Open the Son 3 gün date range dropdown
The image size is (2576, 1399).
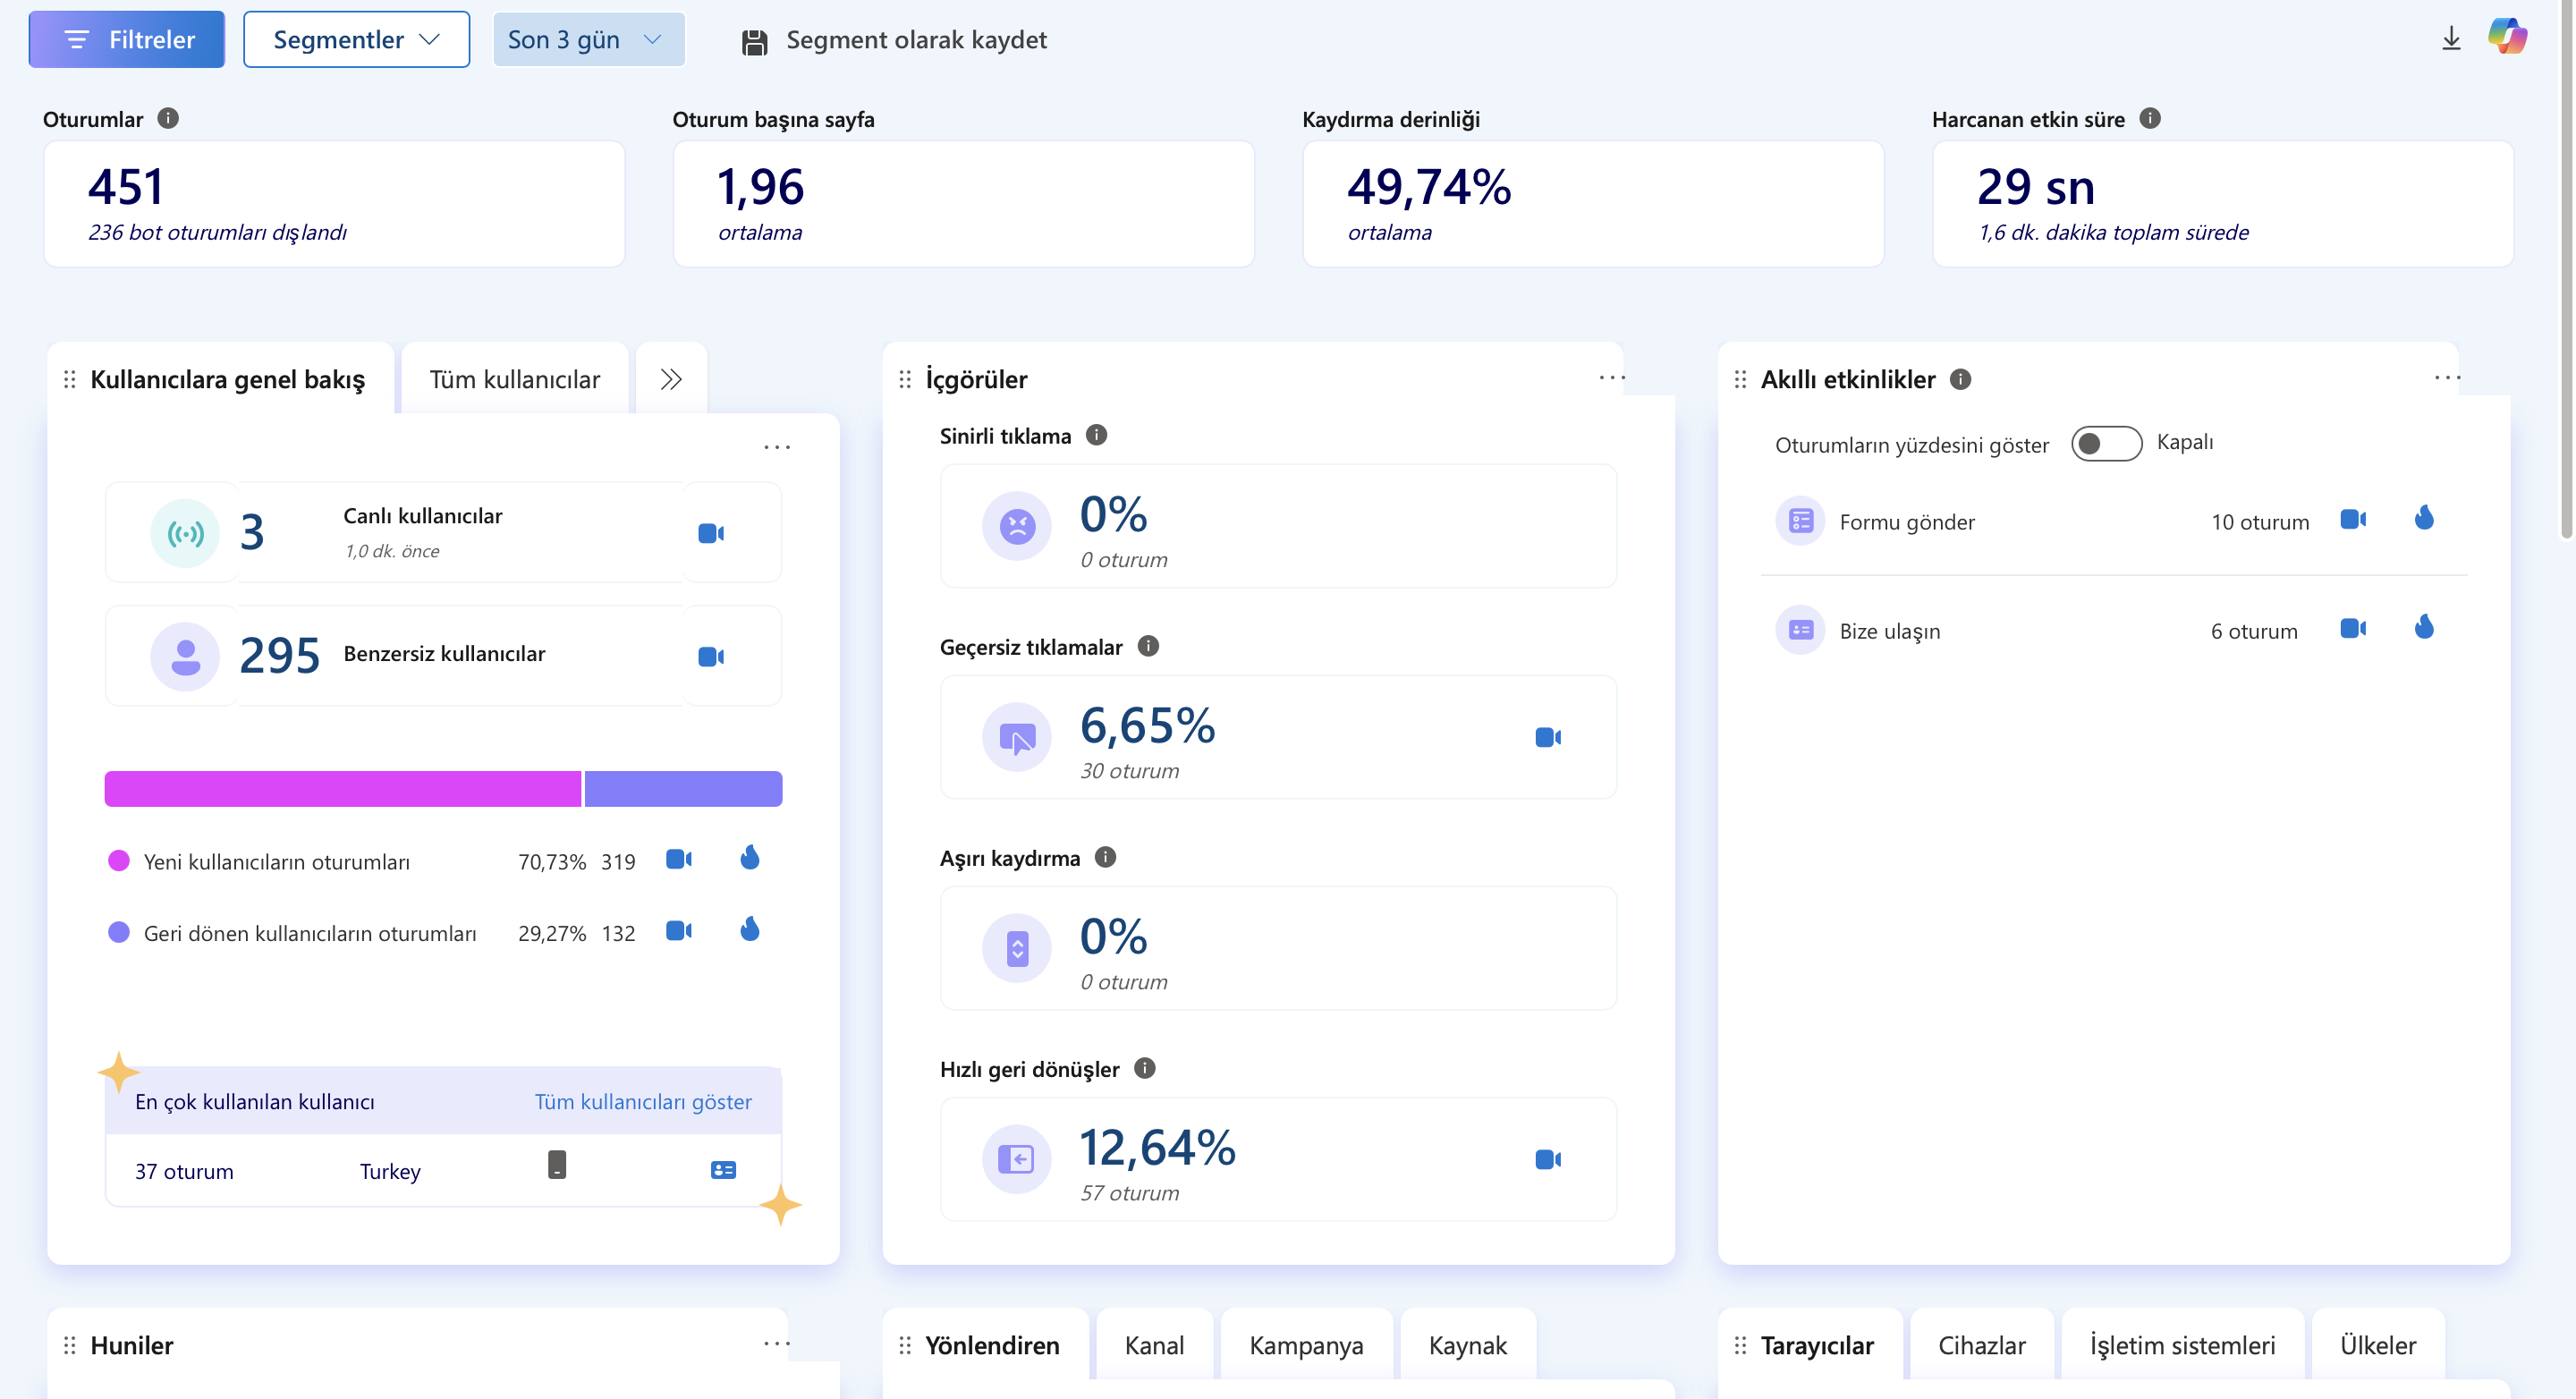click(x=588, y=40)
